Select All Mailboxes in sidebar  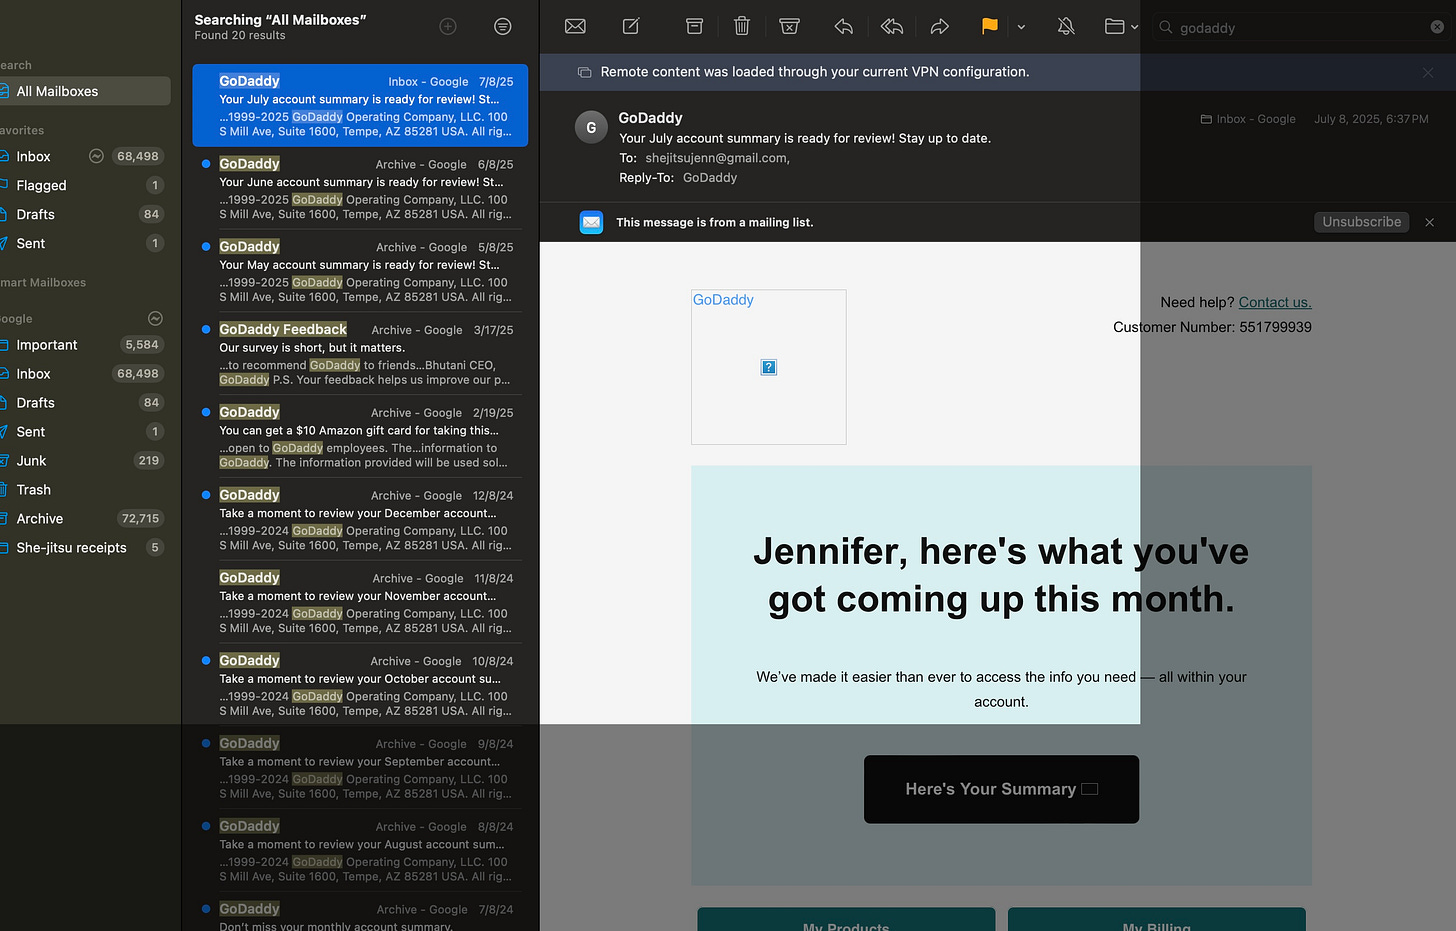pos(85,91)
